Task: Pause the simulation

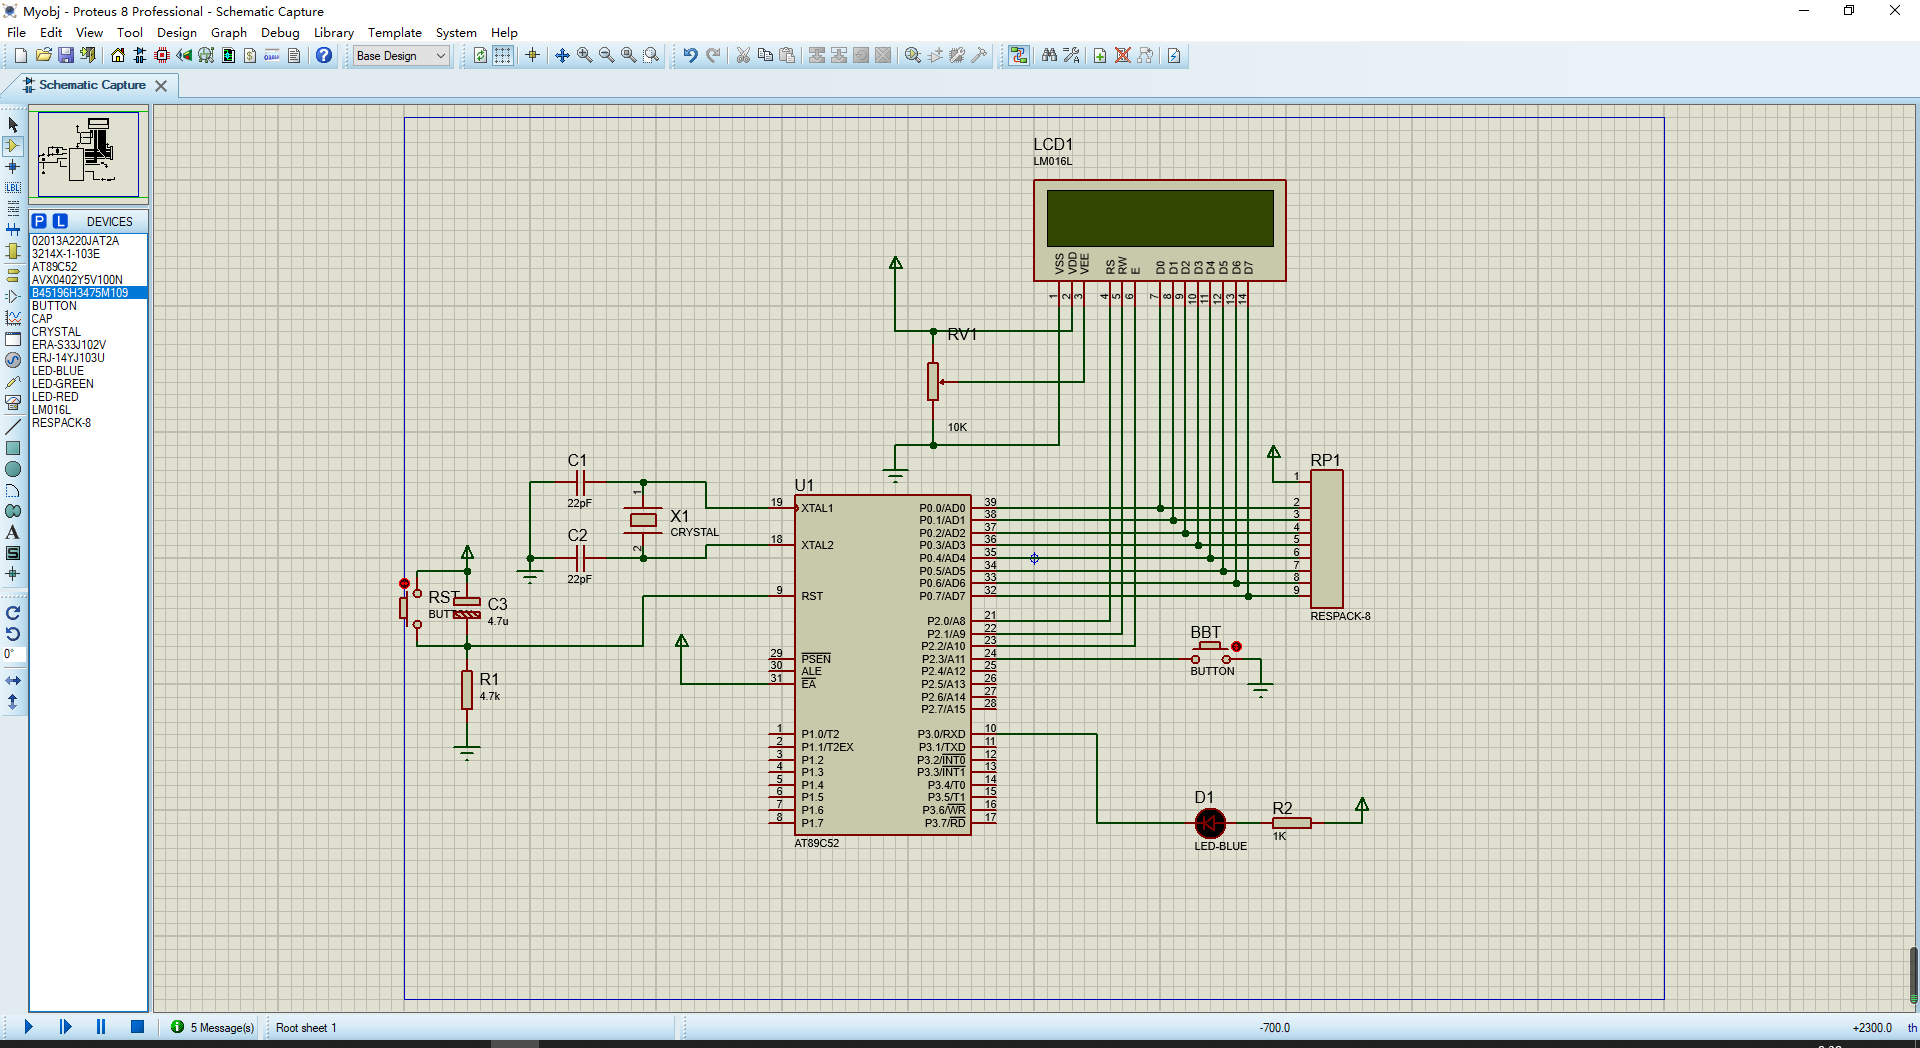Action: pyautogui.click(x=101, y=1027)
